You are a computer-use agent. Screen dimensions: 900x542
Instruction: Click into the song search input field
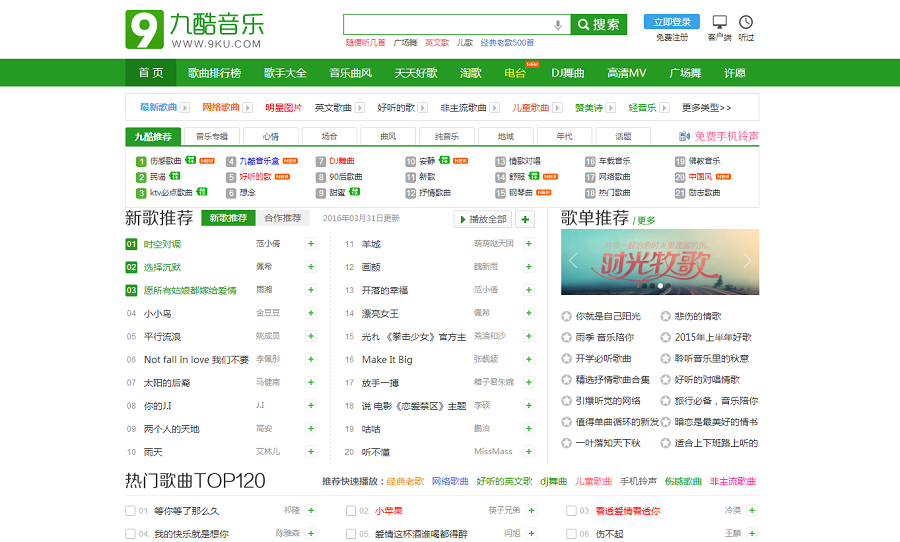[446, 25]
